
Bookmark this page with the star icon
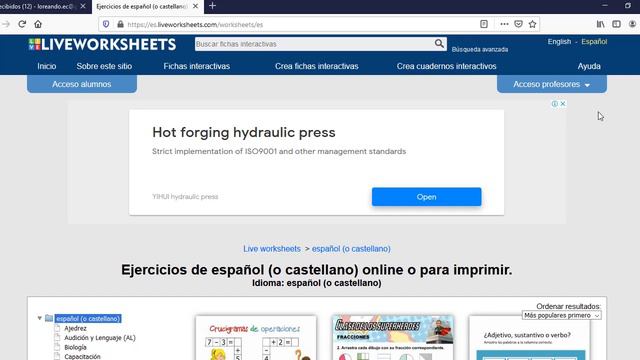tap(532, 24)
